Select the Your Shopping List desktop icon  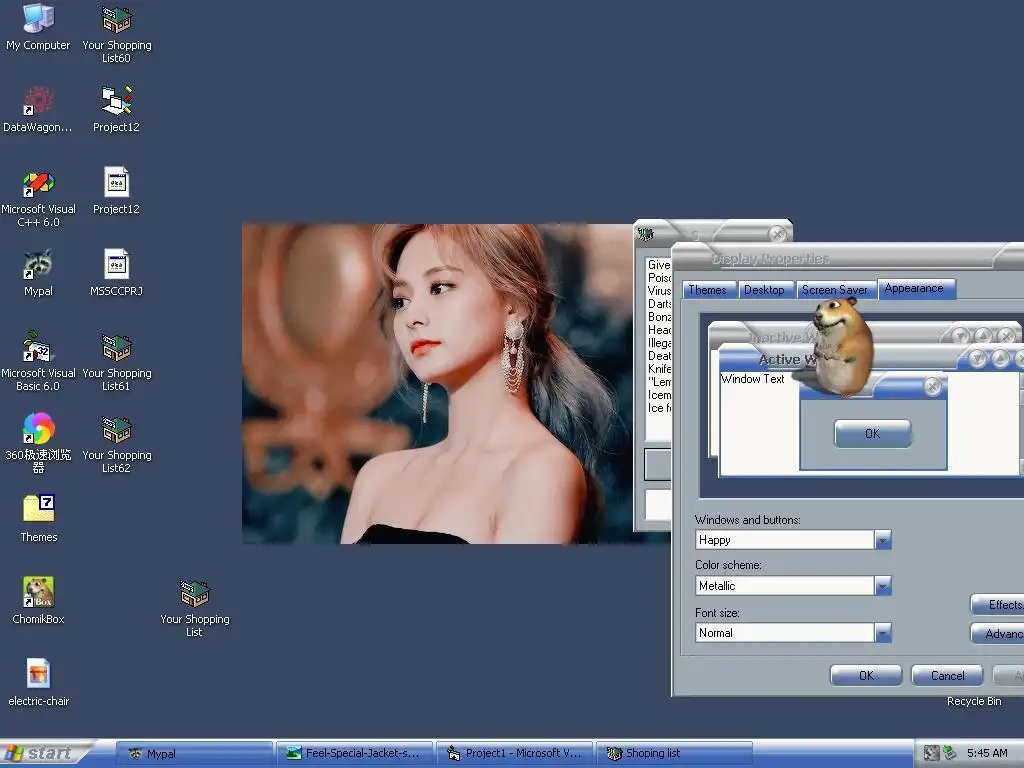[x=195, y=607]
